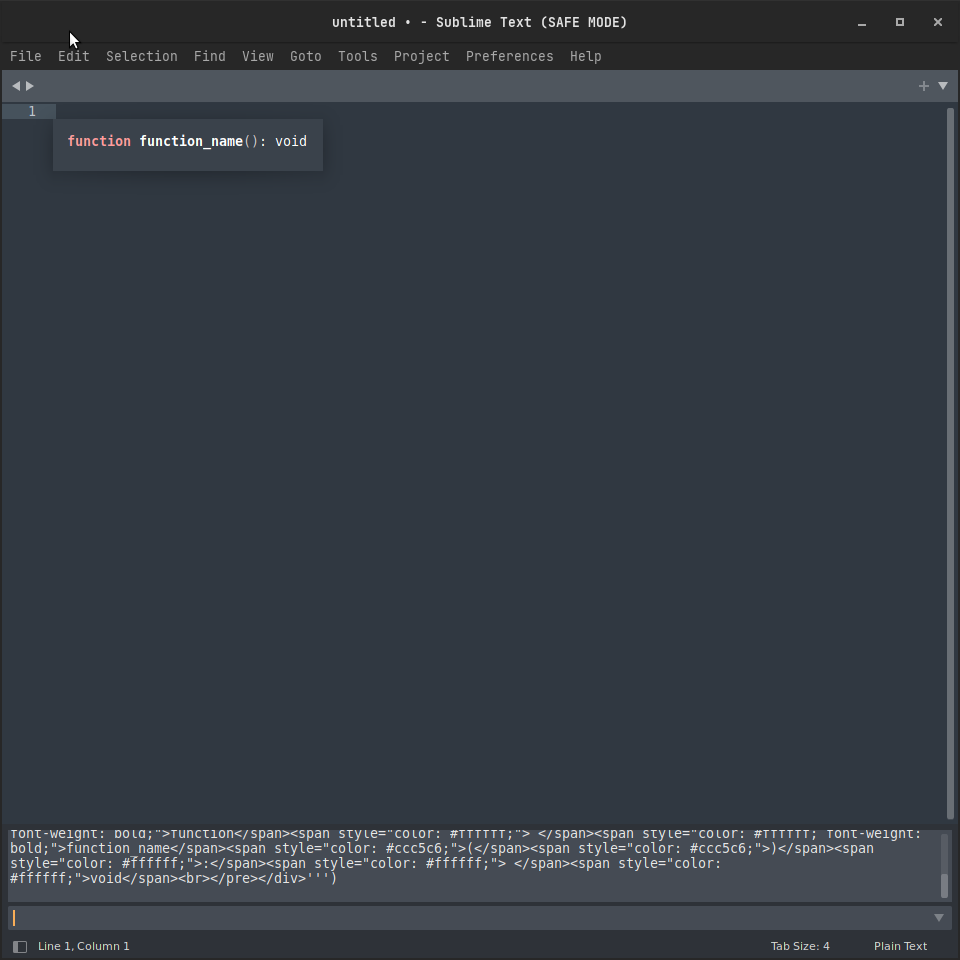
Task: Click line number 1 in the gutter
Action: 31,111
